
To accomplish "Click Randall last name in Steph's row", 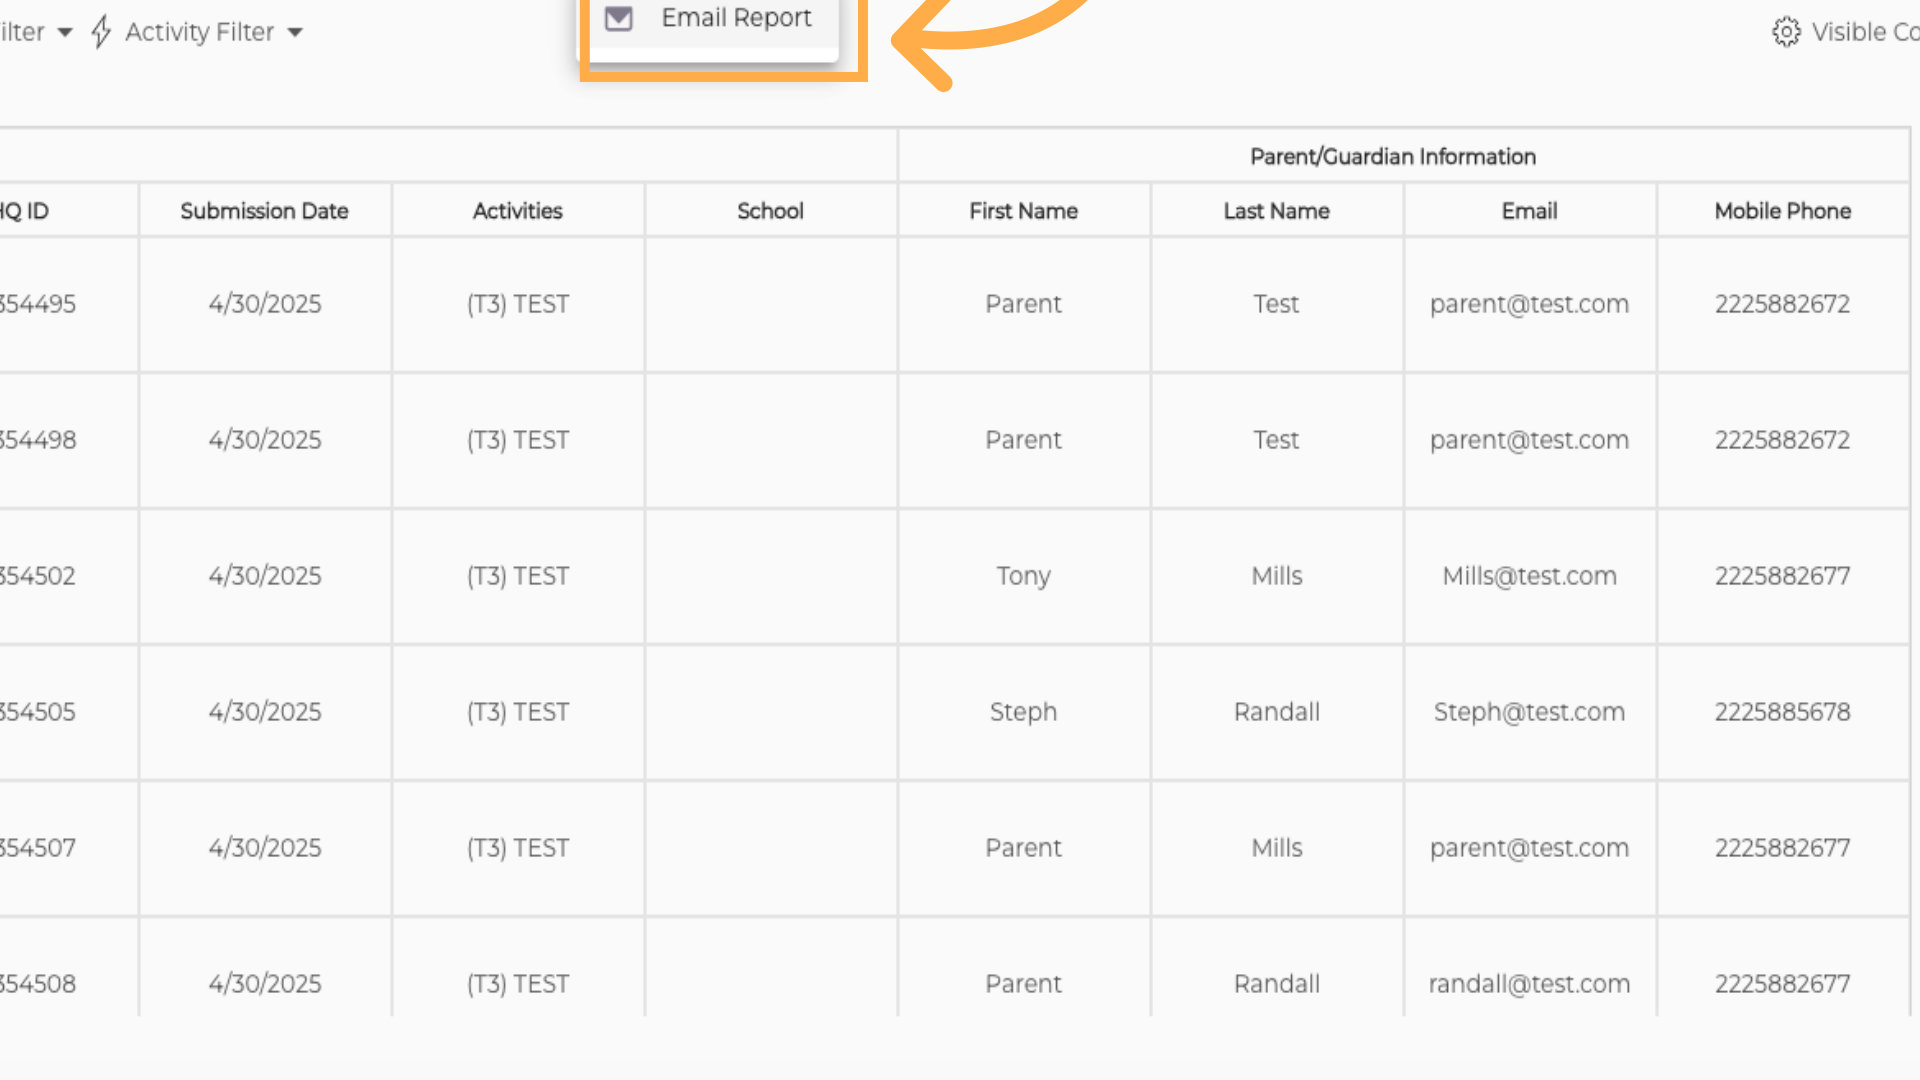I will pyautogui.click(x=1277, y=712).
